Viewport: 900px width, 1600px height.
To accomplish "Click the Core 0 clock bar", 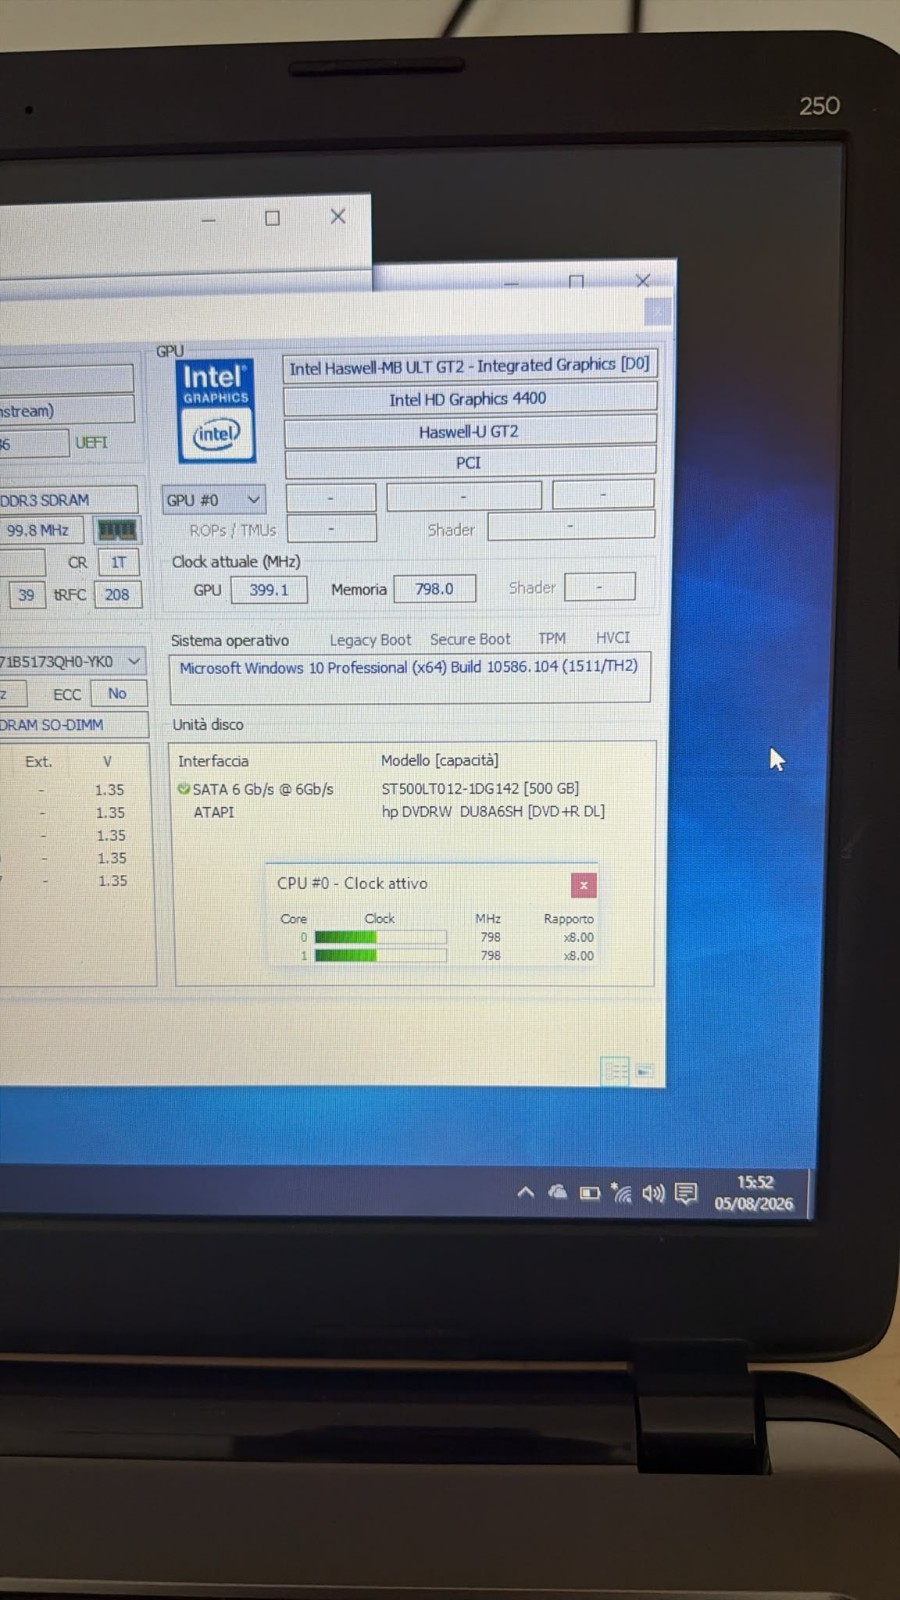I will point(380,937).
